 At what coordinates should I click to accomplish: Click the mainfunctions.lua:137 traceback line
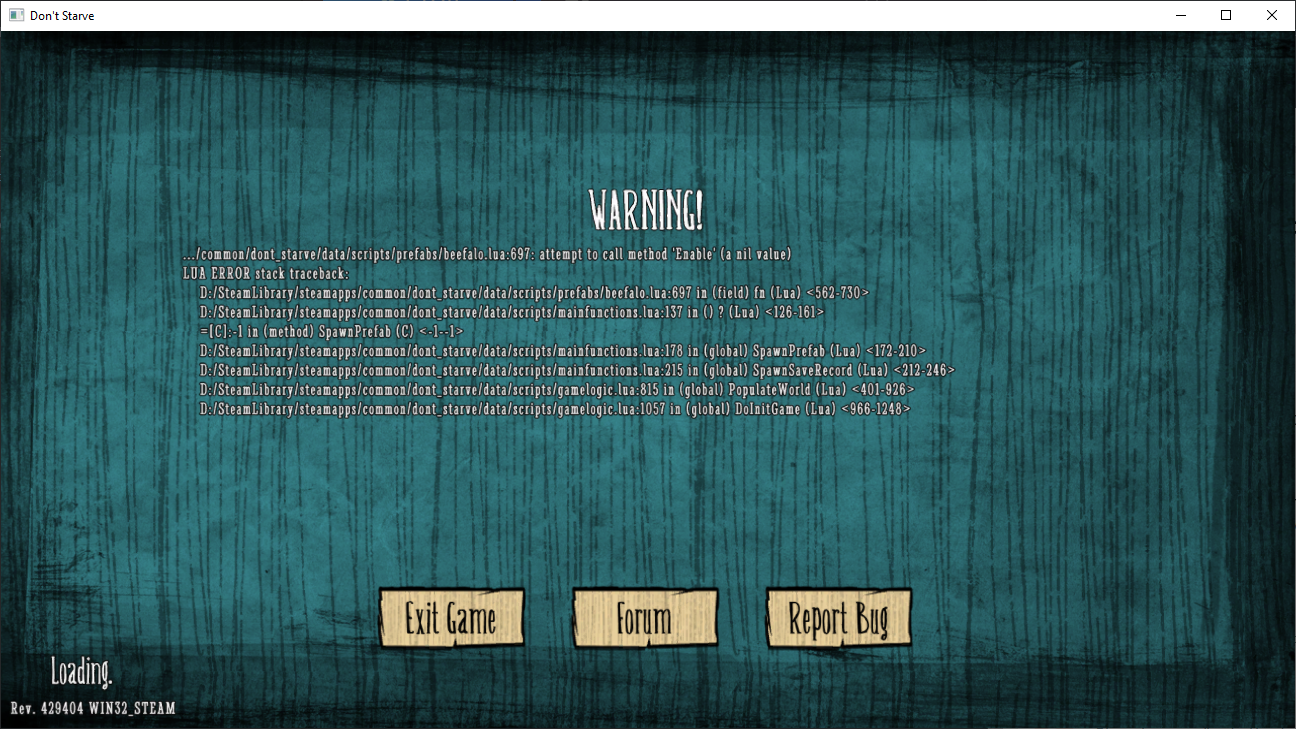pos(512,312)
